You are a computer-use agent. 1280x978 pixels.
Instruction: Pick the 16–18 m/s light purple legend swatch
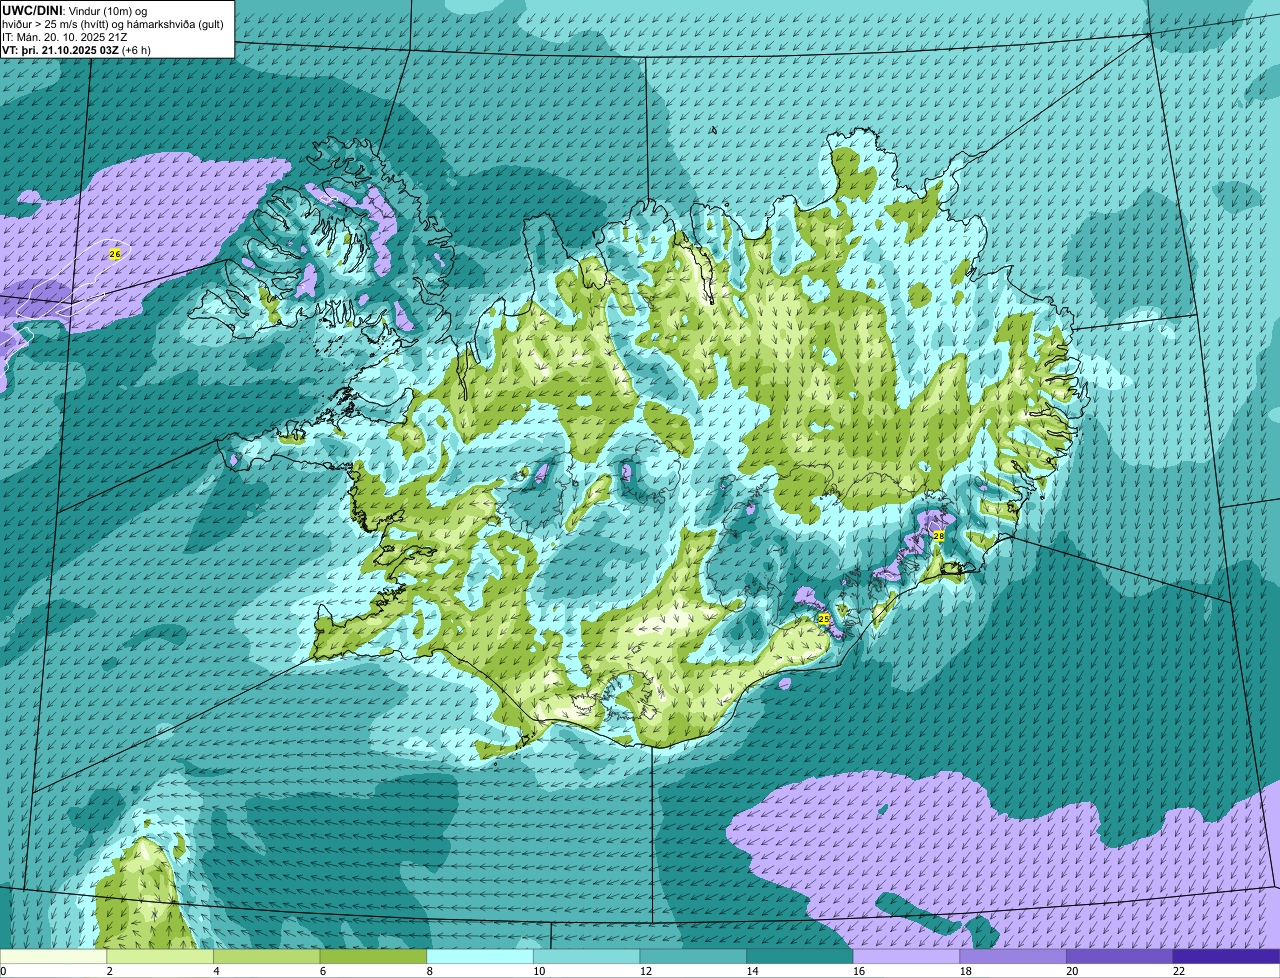pyautogui.click(x=906, y=957)
